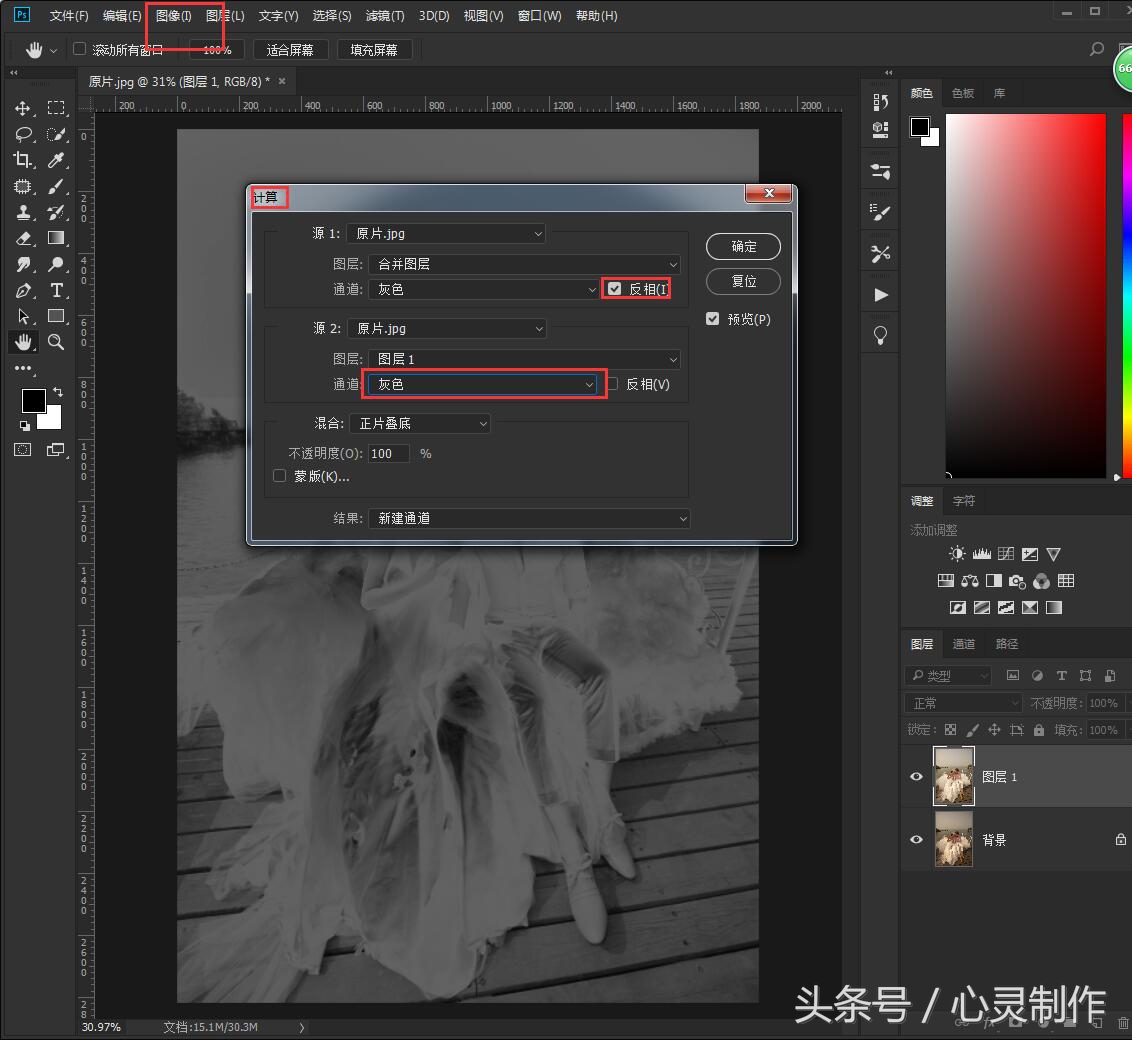Uncheck the 反相(I) checkbox for 源 1
The image size is (1132, 1040).
click(614, 289)
